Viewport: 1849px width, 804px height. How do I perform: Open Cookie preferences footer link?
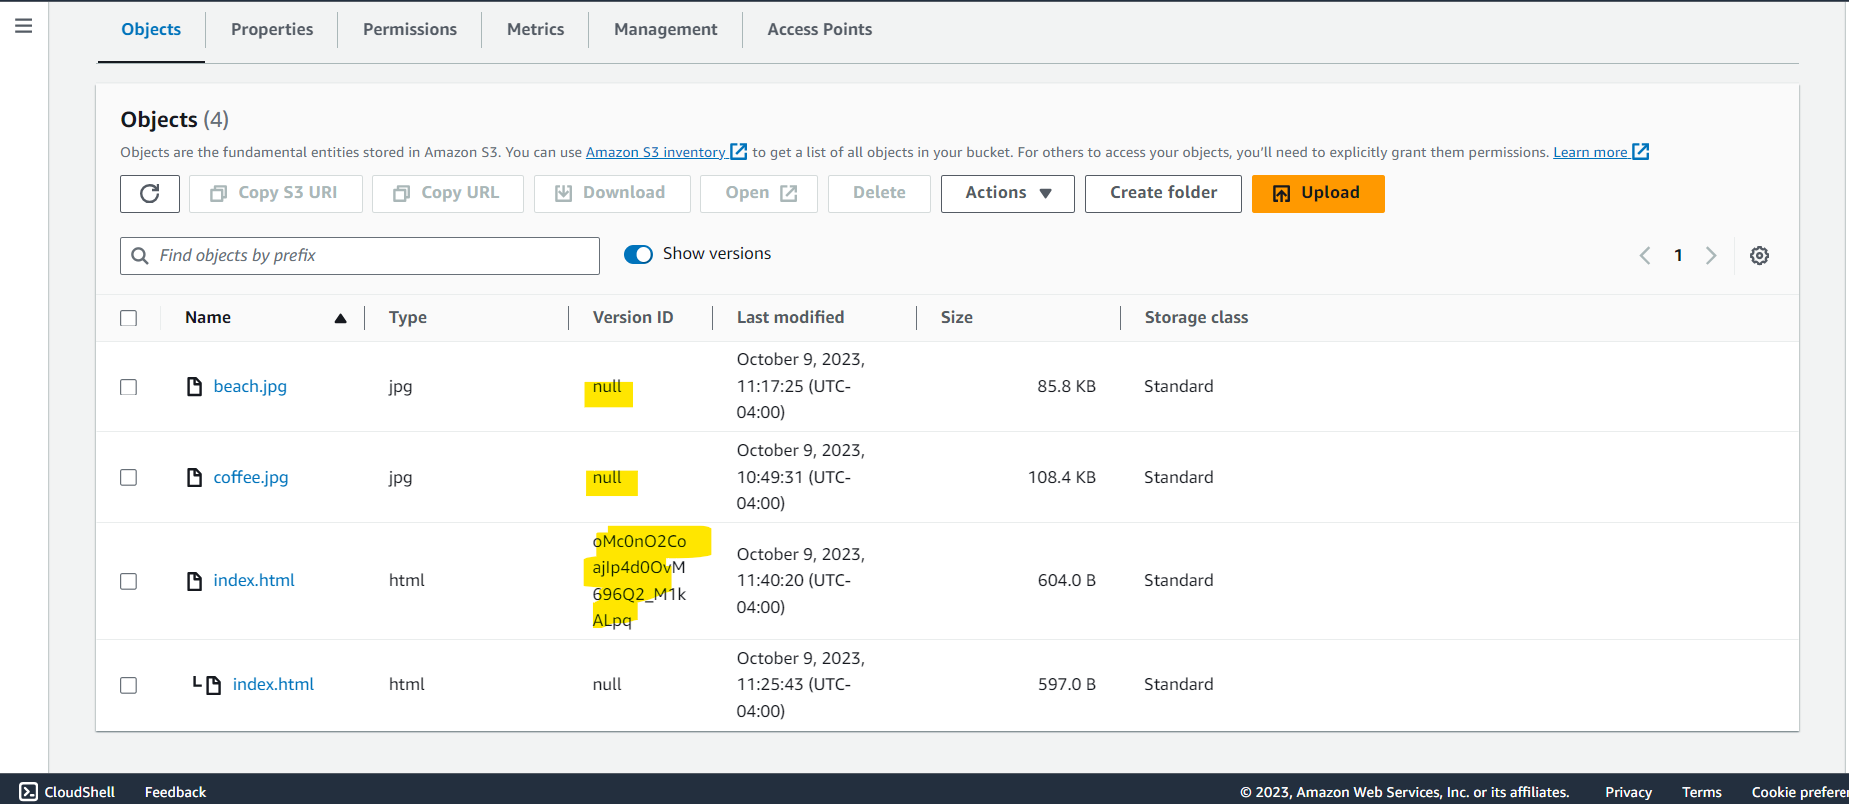(x=1799, y=792)
